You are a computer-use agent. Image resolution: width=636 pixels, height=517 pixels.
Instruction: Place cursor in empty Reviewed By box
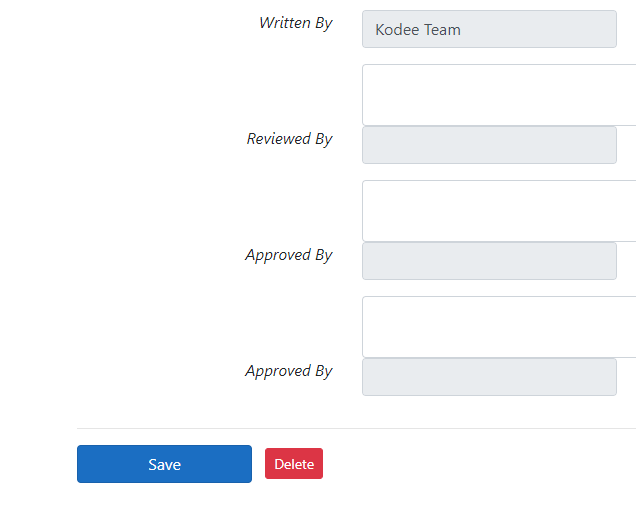point(489,145)
